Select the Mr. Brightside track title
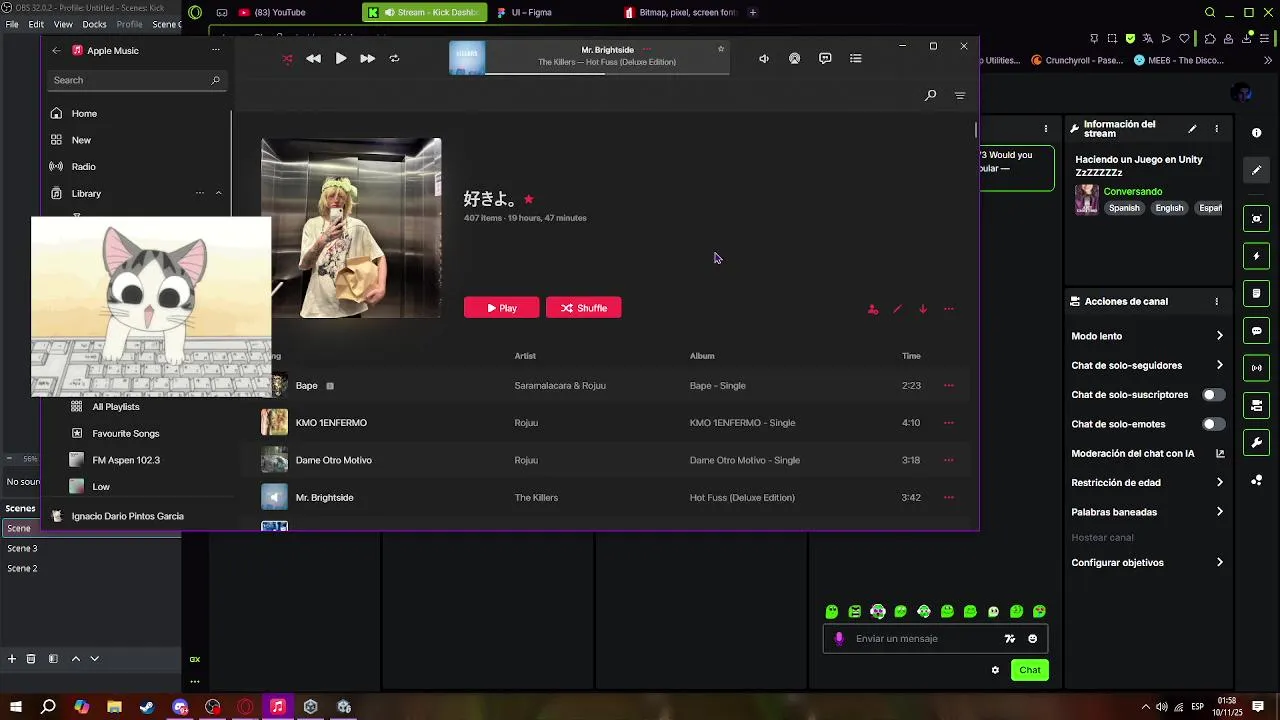 [x=324, y=498]
